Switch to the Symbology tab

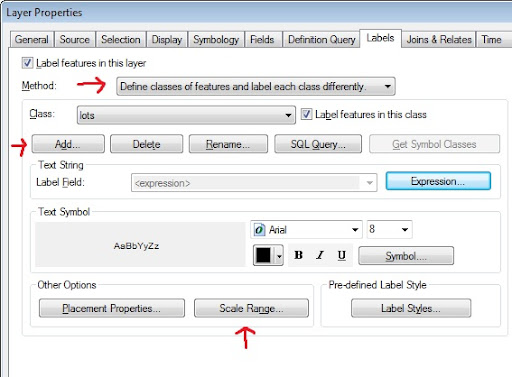(x=216, y=40)
